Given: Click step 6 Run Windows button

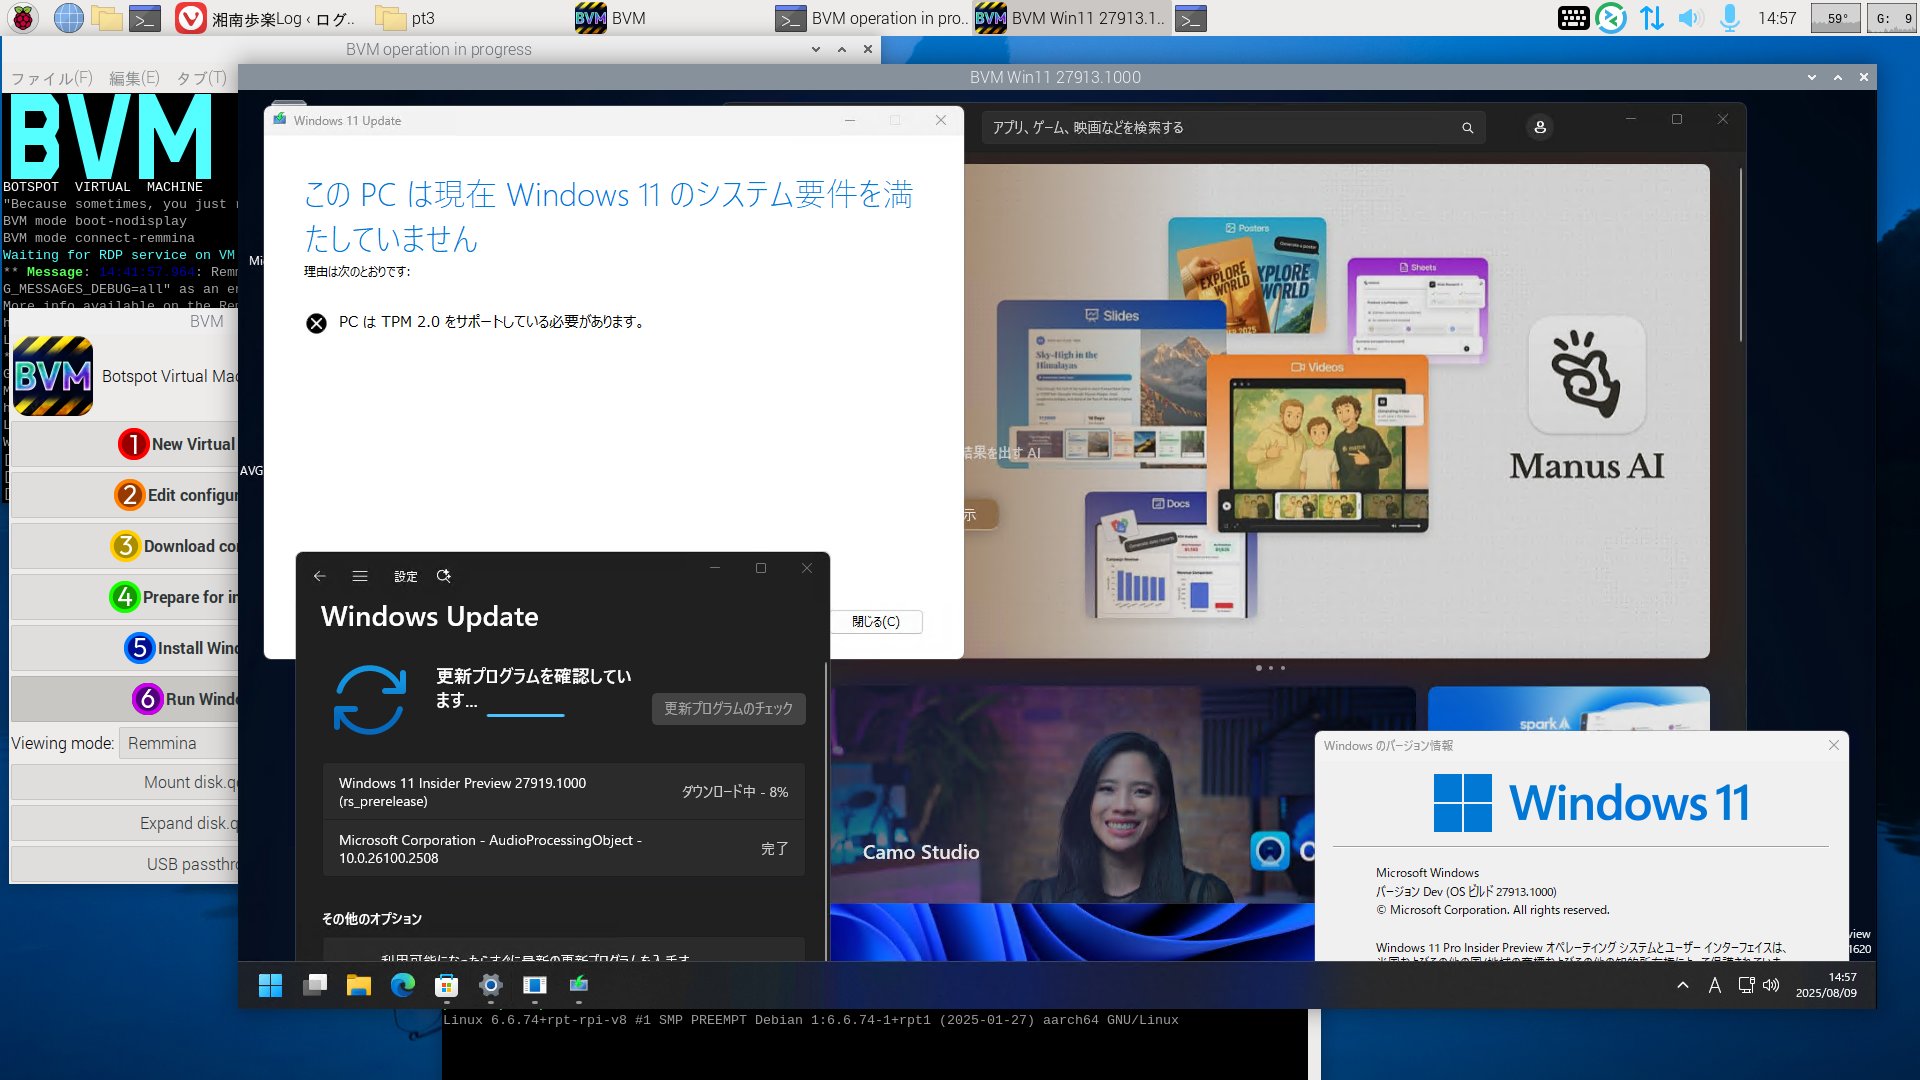Looking at the screenshot, I should click(125, 699).
